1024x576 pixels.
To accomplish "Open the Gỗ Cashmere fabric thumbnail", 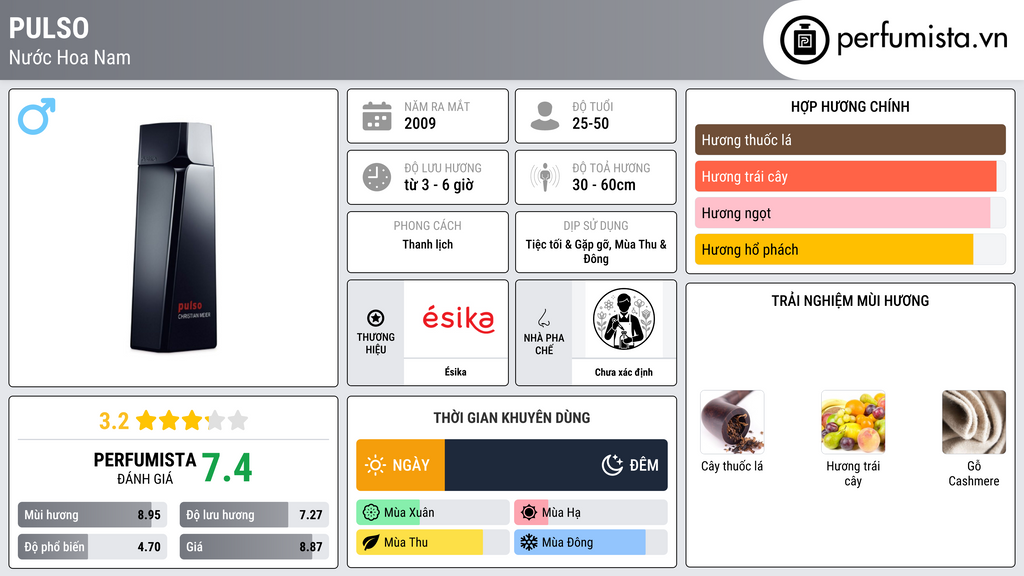I will (974, 422).
